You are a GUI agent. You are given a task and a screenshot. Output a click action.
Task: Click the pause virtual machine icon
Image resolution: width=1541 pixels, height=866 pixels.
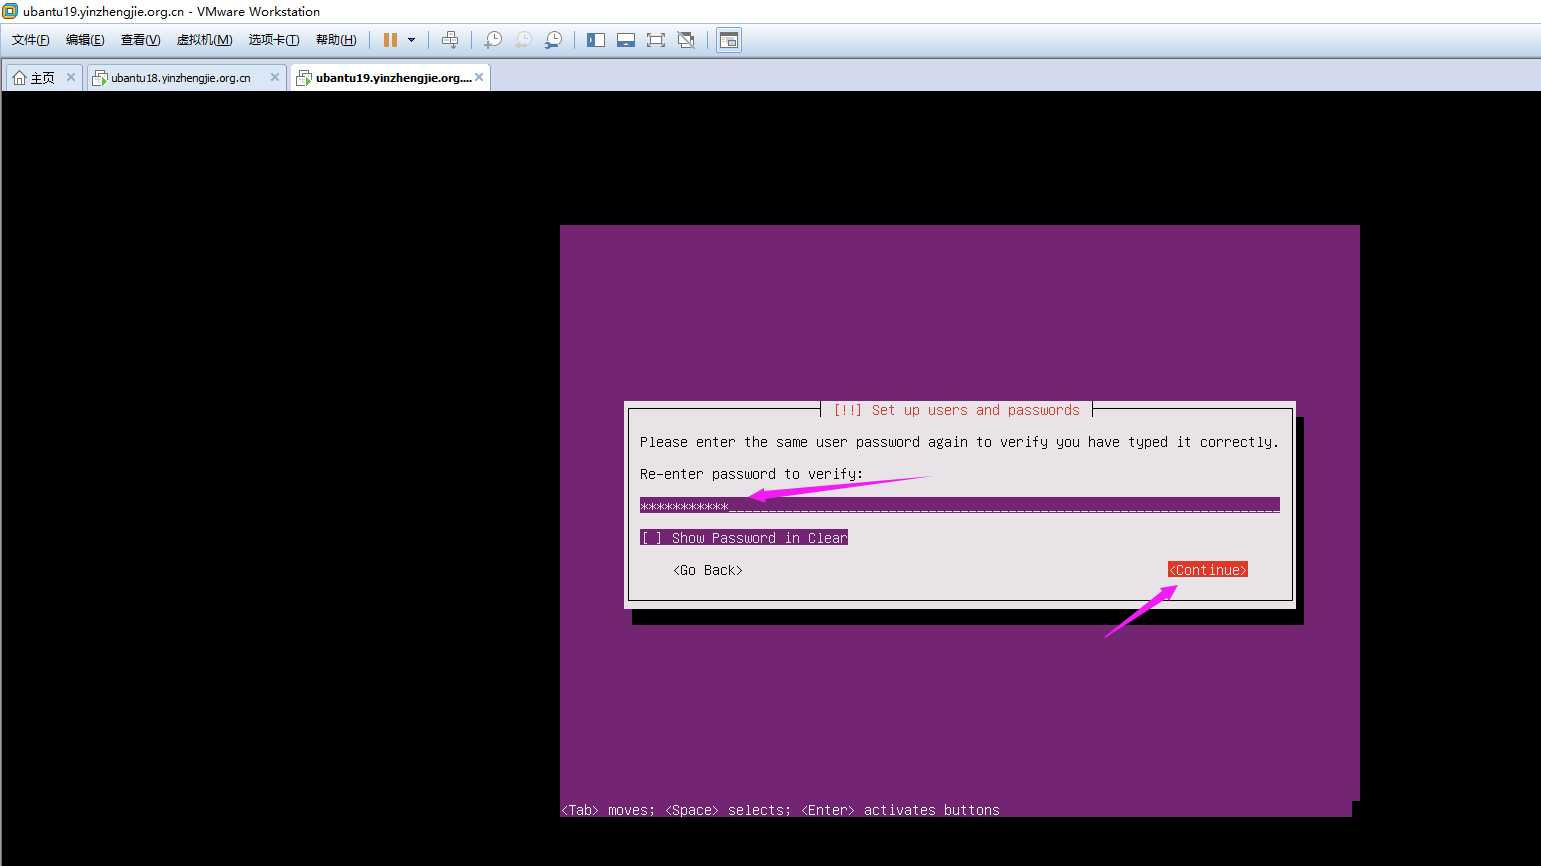point(390,40)
